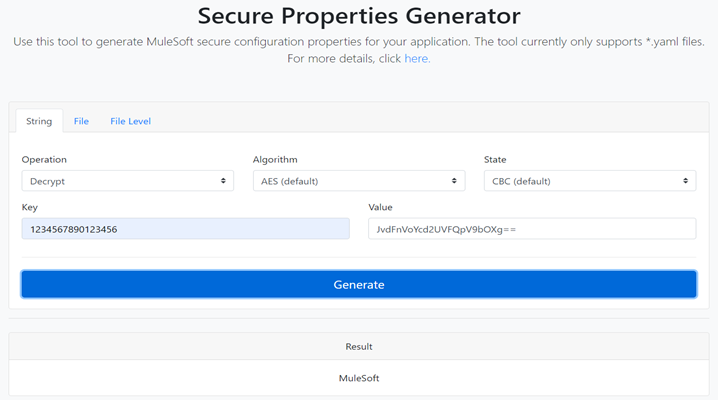Expand the Algorithm dropdown showing AES (default)
Screen dimensions: 718x400
pyautogui.click(x=358, y=181)
